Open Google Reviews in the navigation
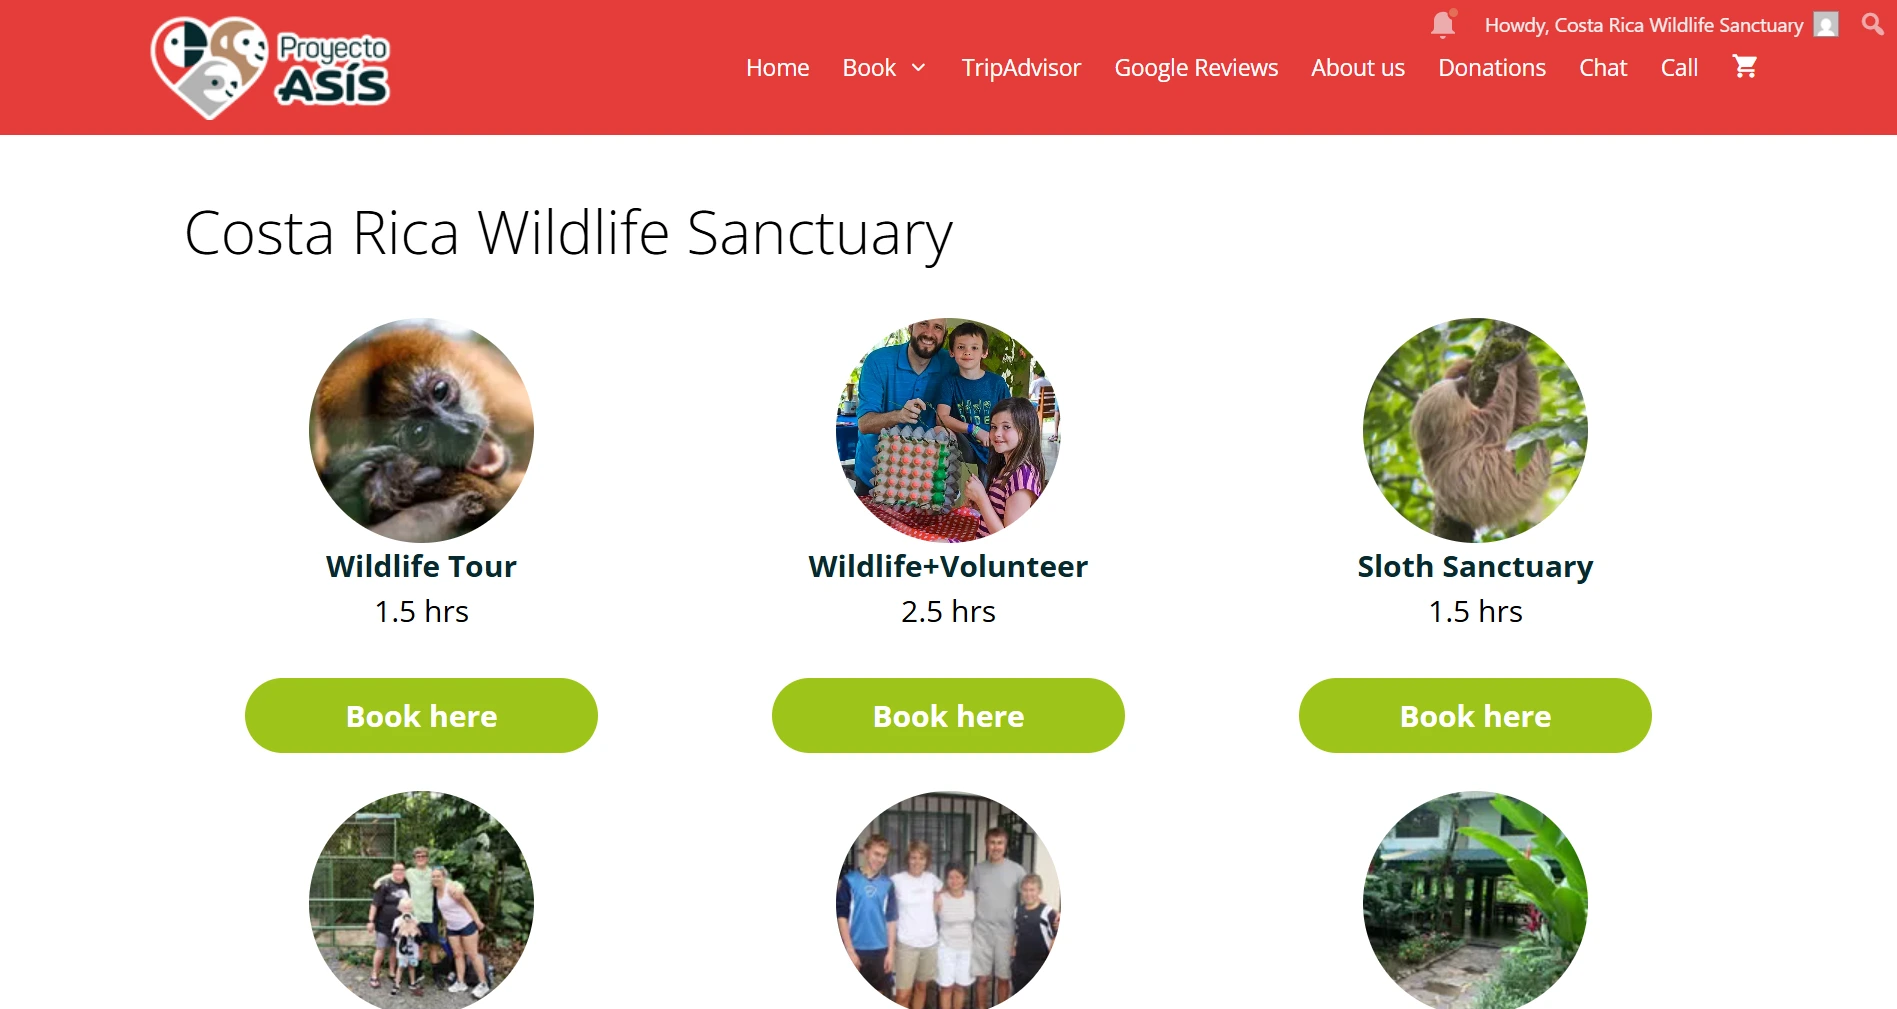1897x1009 pixels. (1196, 68)
